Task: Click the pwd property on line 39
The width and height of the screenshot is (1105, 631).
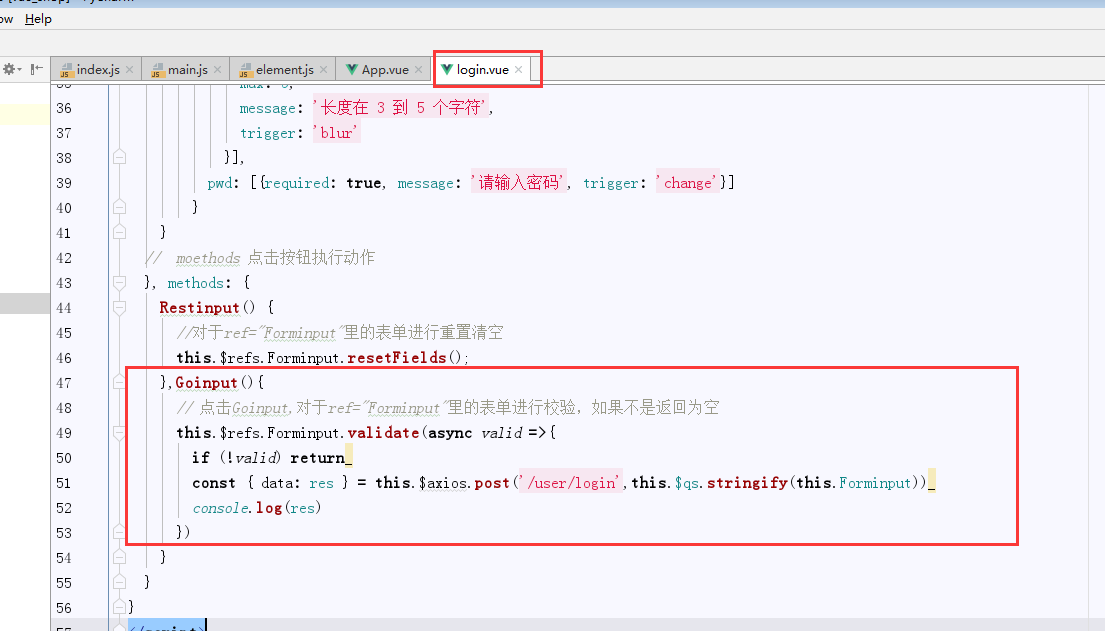Action: coord(220,183)
